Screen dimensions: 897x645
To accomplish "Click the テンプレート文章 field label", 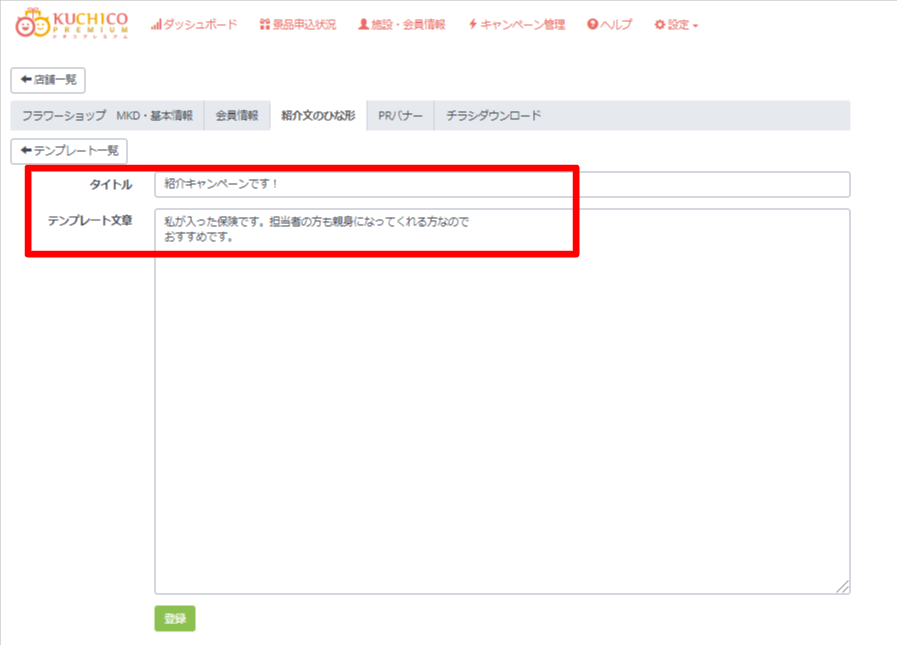I will 90,219.
